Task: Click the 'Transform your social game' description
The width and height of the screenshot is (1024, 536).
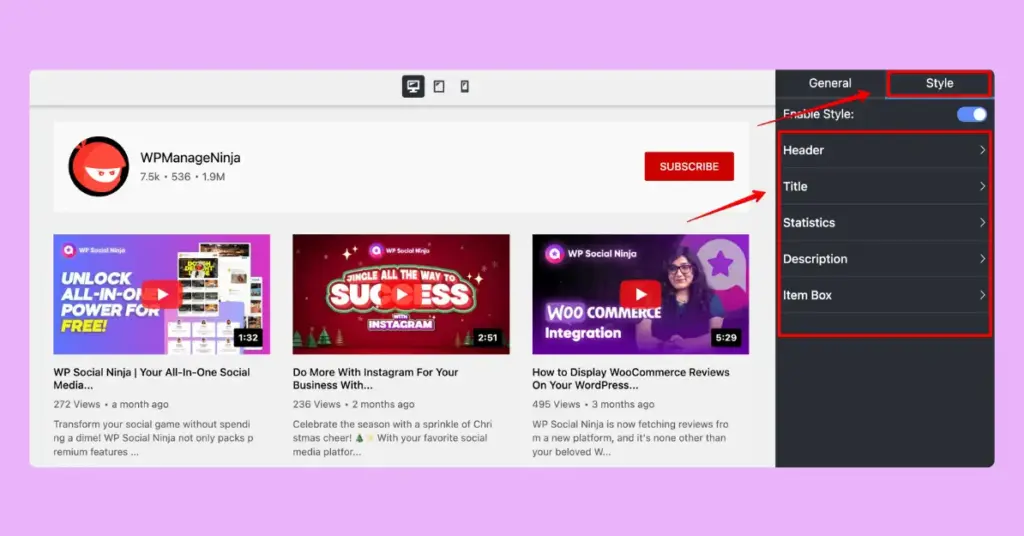Action: [153, 438]
